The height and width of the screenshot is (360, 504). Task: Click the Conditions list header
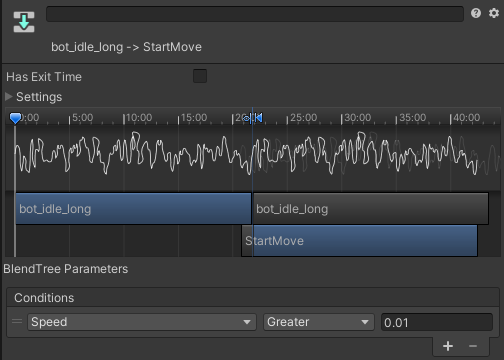tap(253, 298)
